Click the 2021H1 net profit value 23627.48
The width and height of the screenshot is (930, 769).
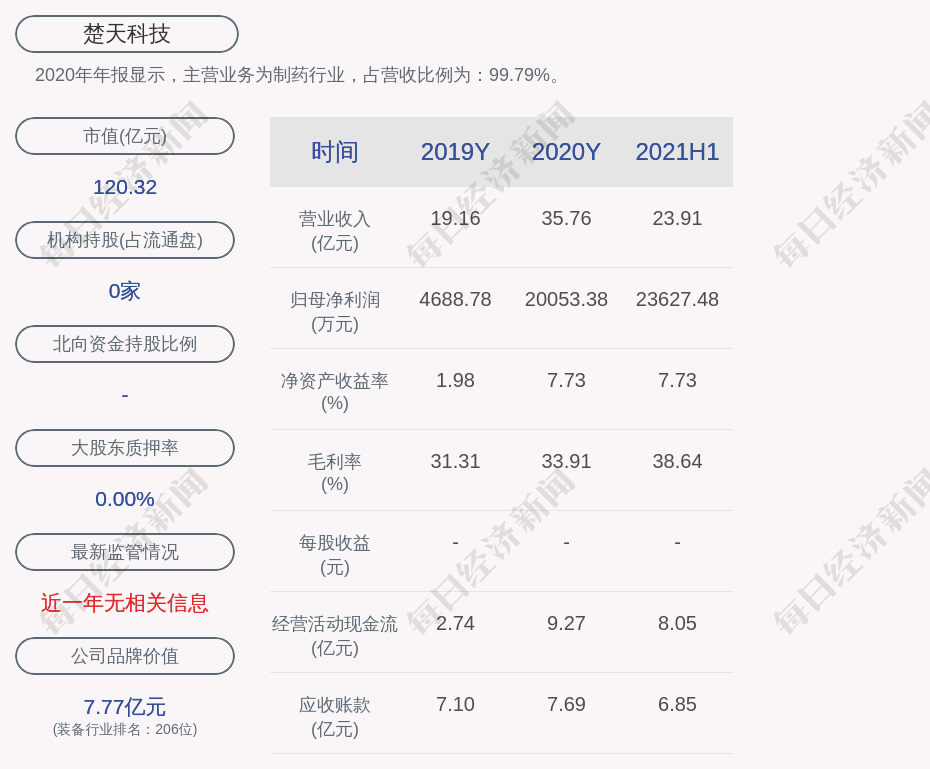pyautogui.click(x=677, y=299)
